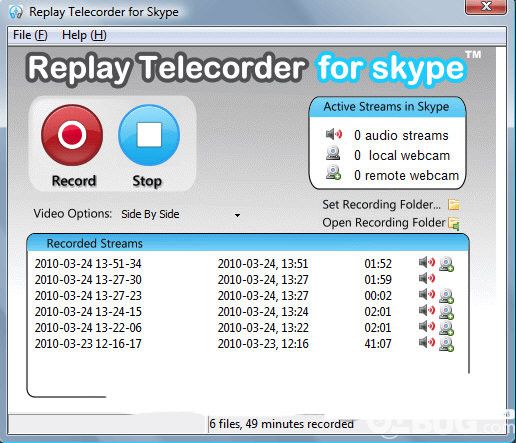Viewport: 516px width, 443px height.
Task: Click webcam icon for 13-24-15 recording
Action: (446, 312)
